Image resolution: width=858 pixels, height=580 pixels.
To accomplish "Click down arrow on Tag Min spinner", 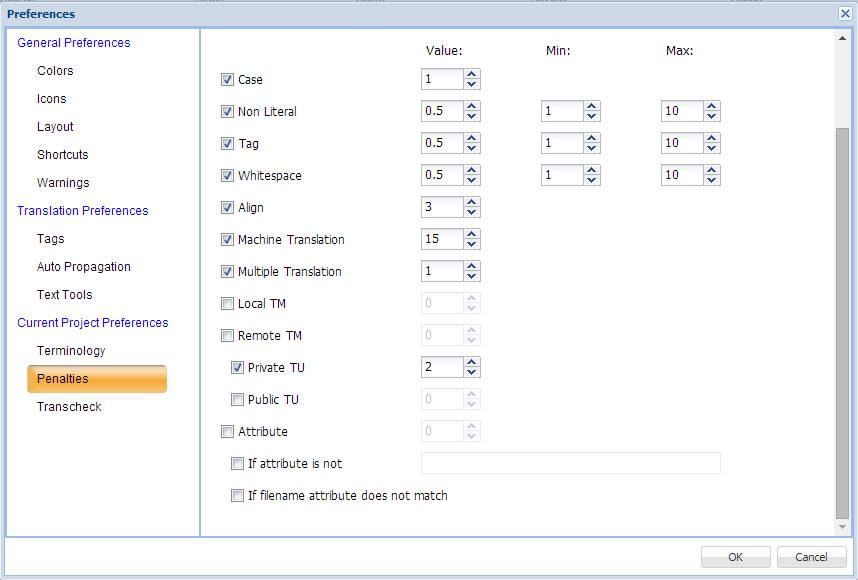I will 591,148.
